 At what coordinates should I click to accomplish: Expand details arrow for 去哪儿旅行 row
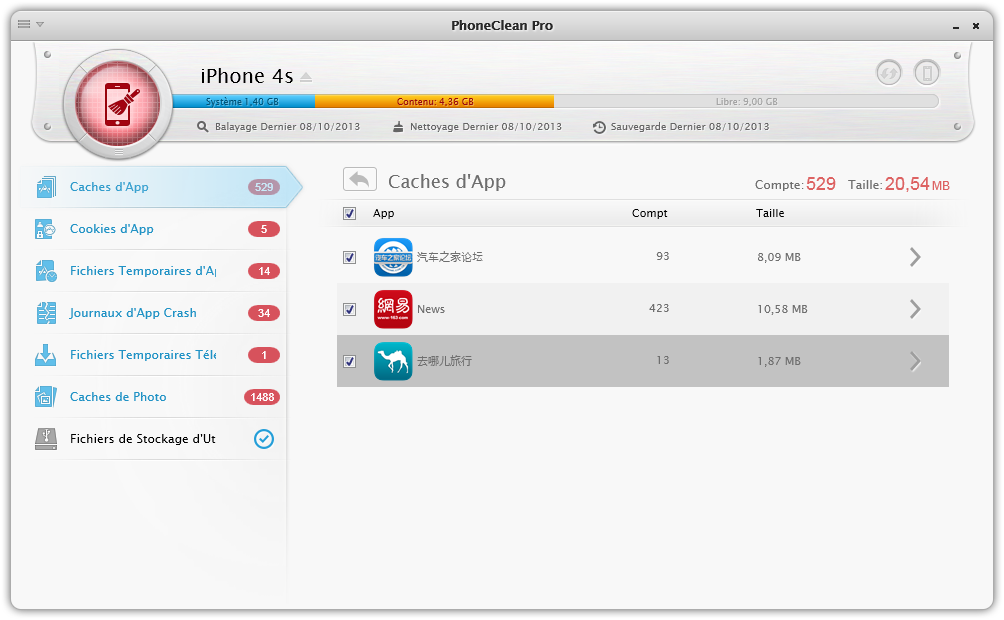pos(915,361)
